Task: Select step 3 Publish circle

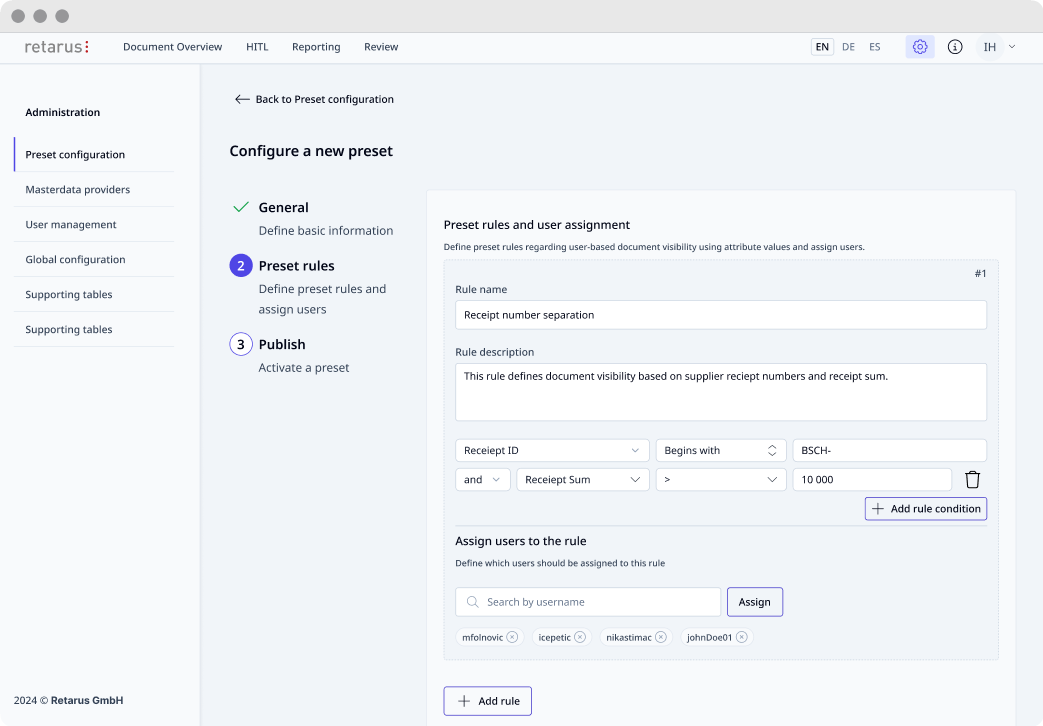Action: pyautogui.click(x=241, y=344)
